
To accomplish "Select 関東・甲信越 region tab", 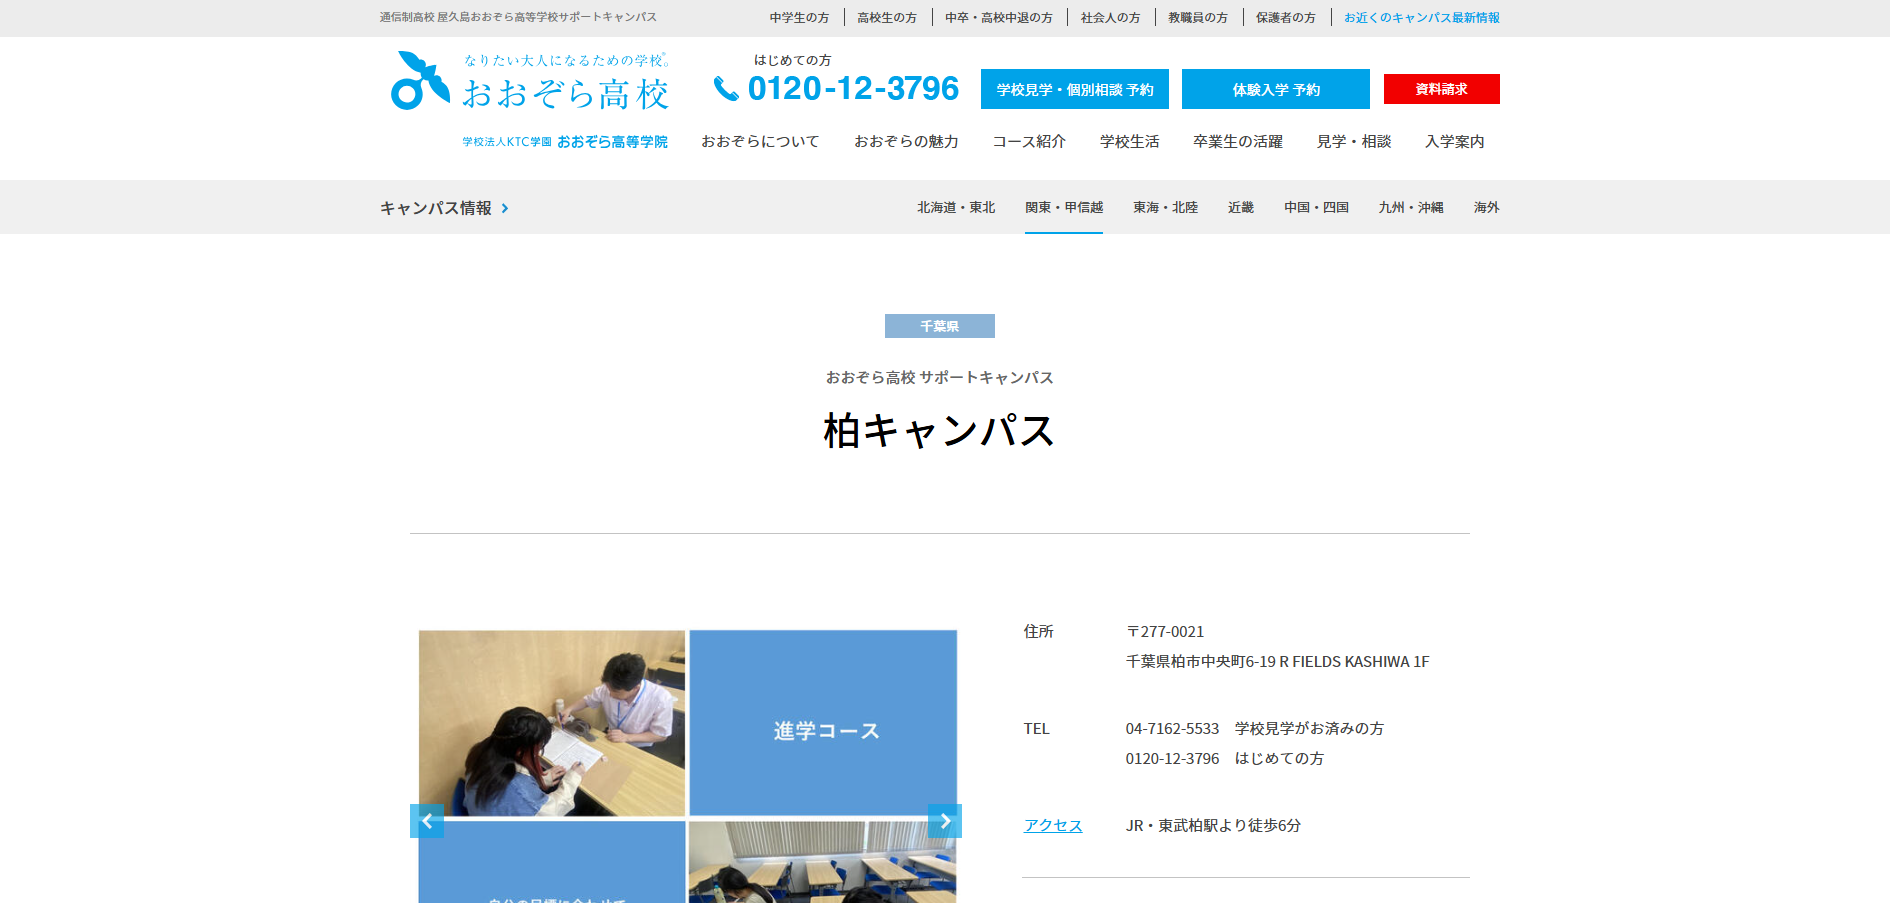I will tap(1063, 208).
